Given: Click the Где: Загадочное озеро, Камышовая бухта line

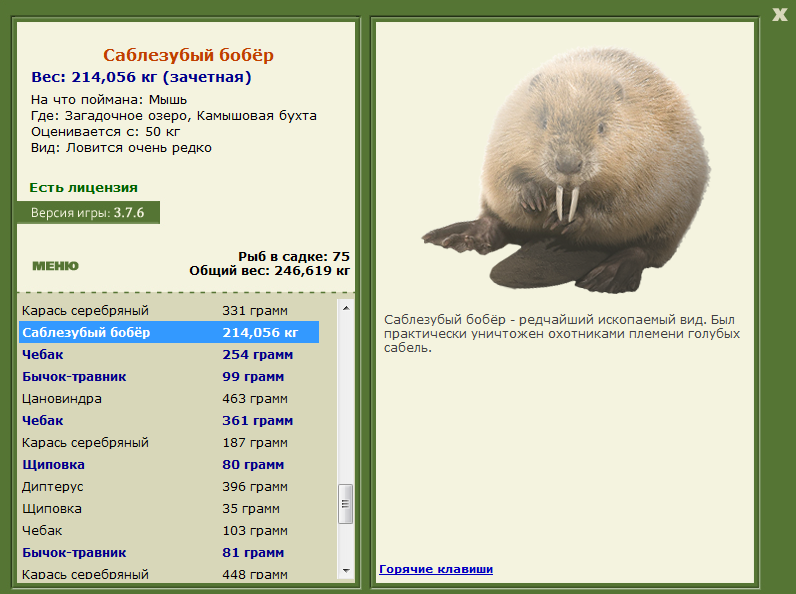Looking at the screenshot, I should pos(174,116).
